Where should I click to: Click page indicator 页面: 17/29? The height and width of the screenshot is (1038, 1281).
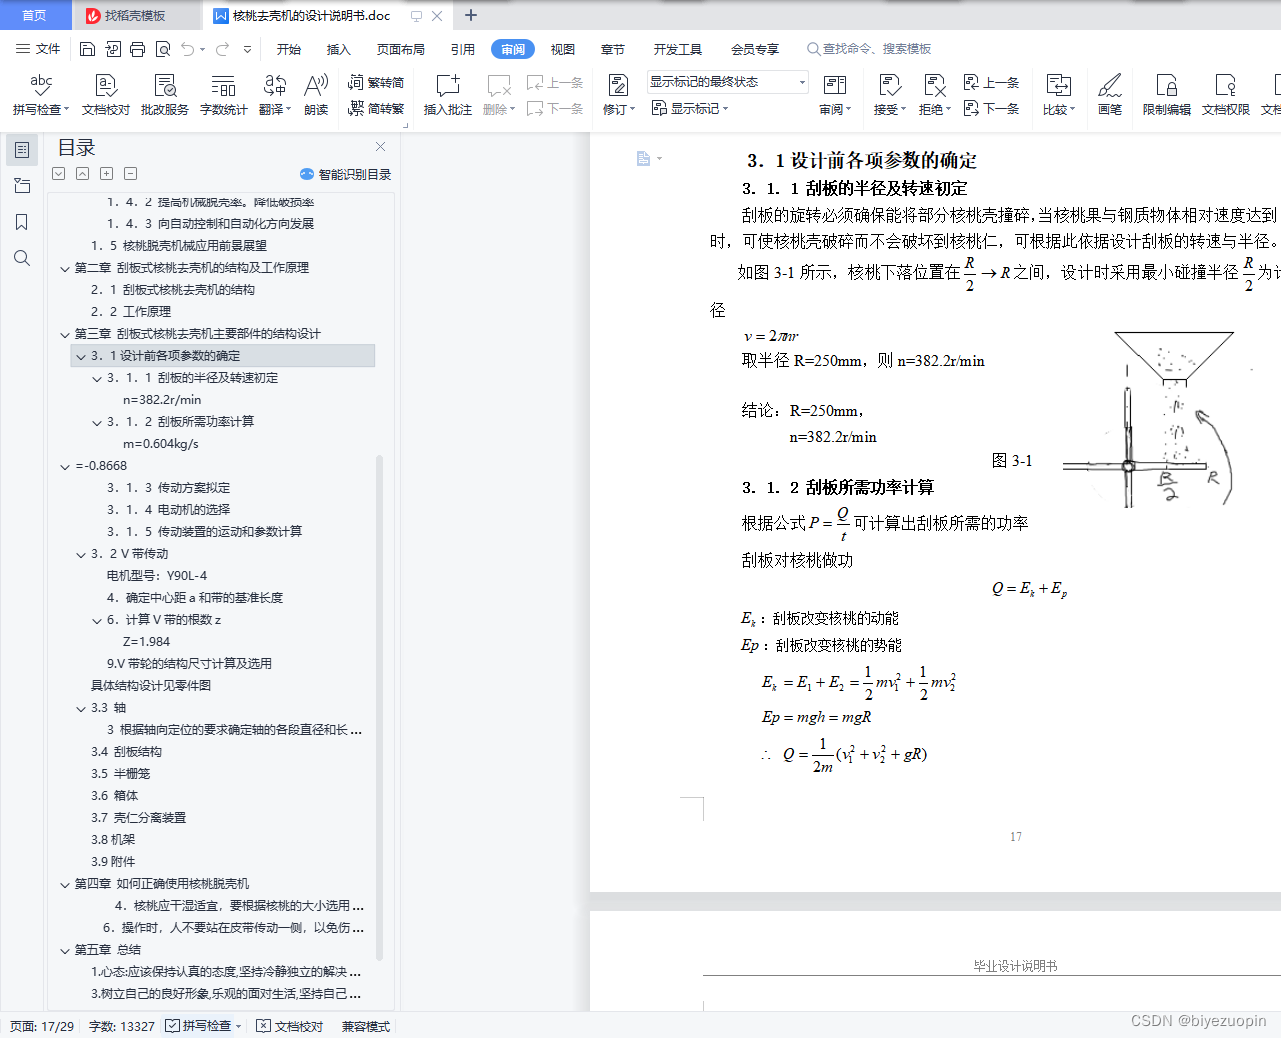tap(42, 1026)
